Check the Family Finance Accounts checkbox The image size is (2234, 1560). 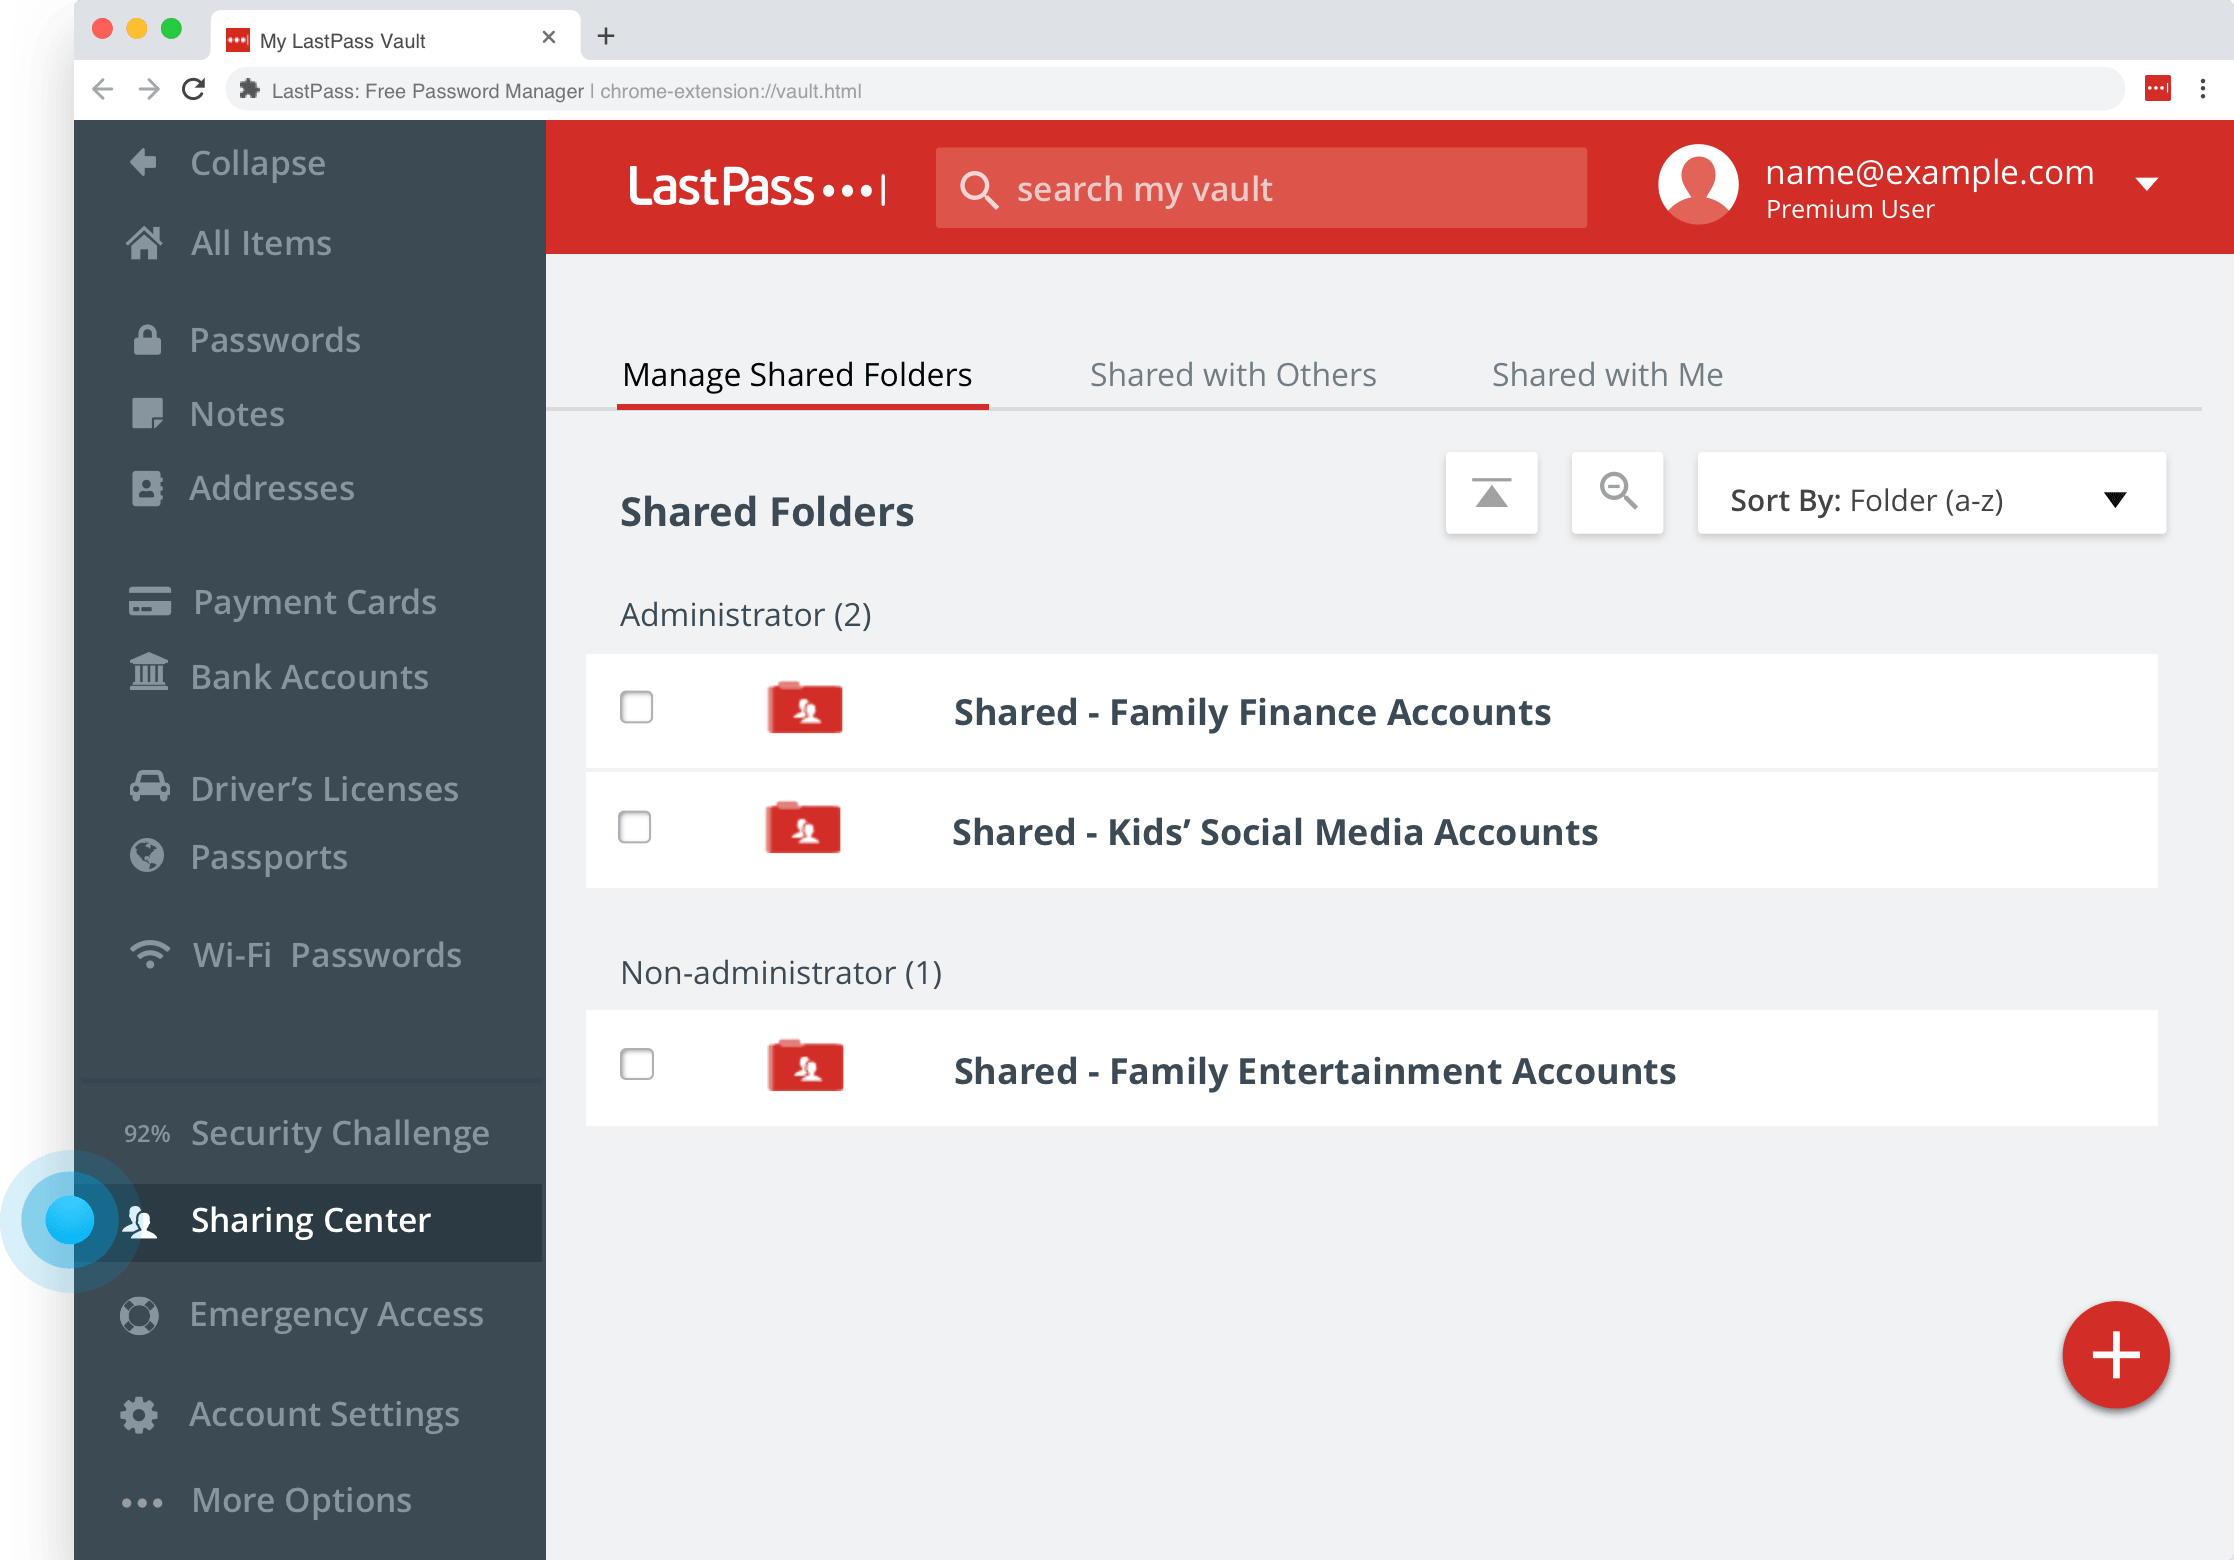pos(636,707)
